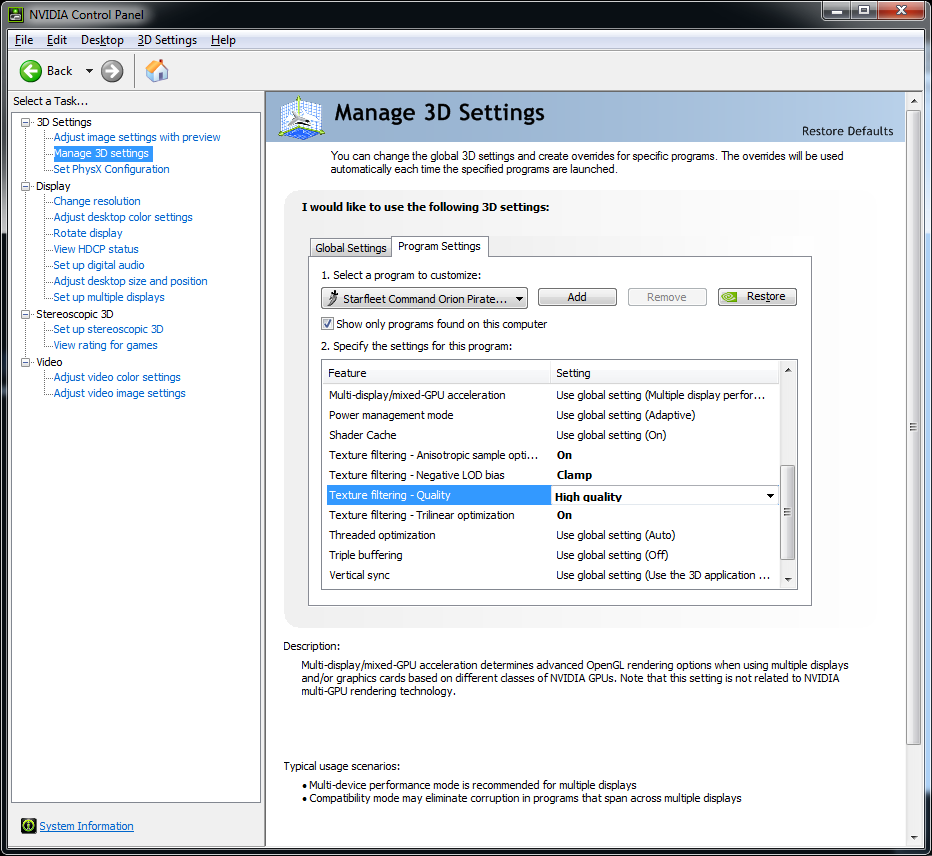Click the Add program button

pyautogui.click(x=577, y=297)
